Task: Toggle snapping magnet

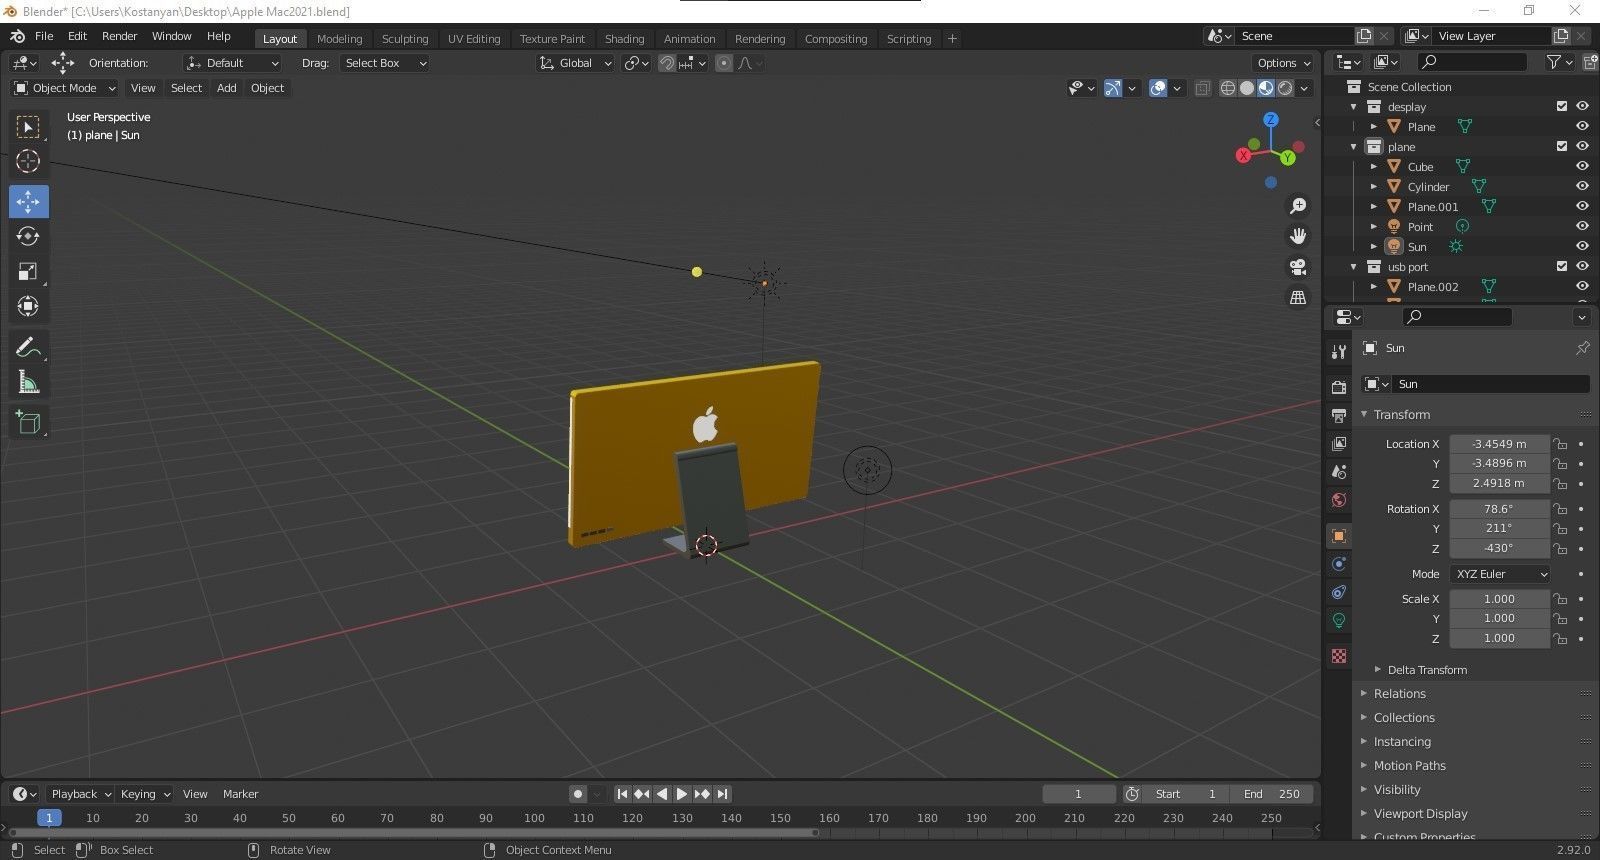Action: click(667, 63)
